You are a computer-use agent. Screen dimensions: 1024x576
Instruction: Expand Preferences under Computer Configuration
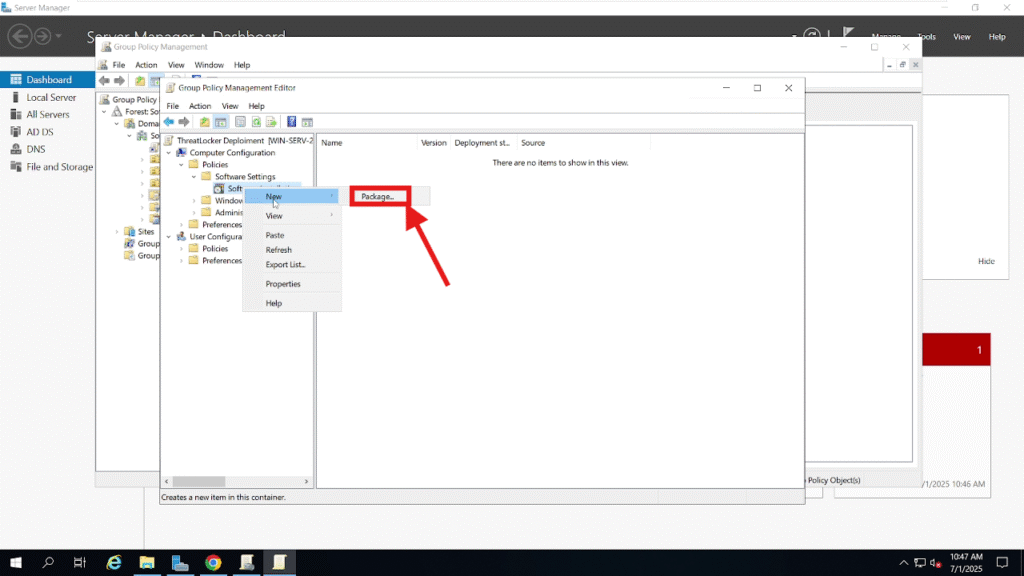pos(182,225)
